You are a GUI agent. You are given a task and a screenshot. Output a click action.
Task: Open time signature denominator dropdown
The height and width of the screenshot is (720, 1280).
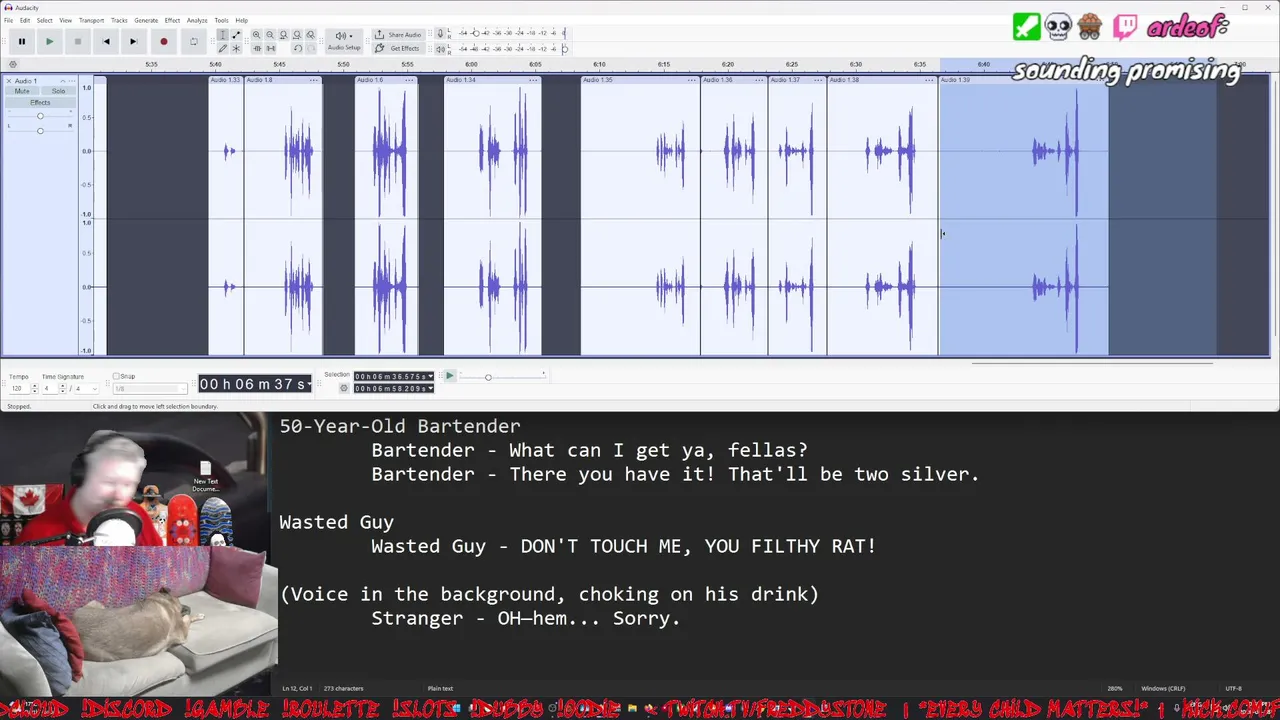[87, 388]
